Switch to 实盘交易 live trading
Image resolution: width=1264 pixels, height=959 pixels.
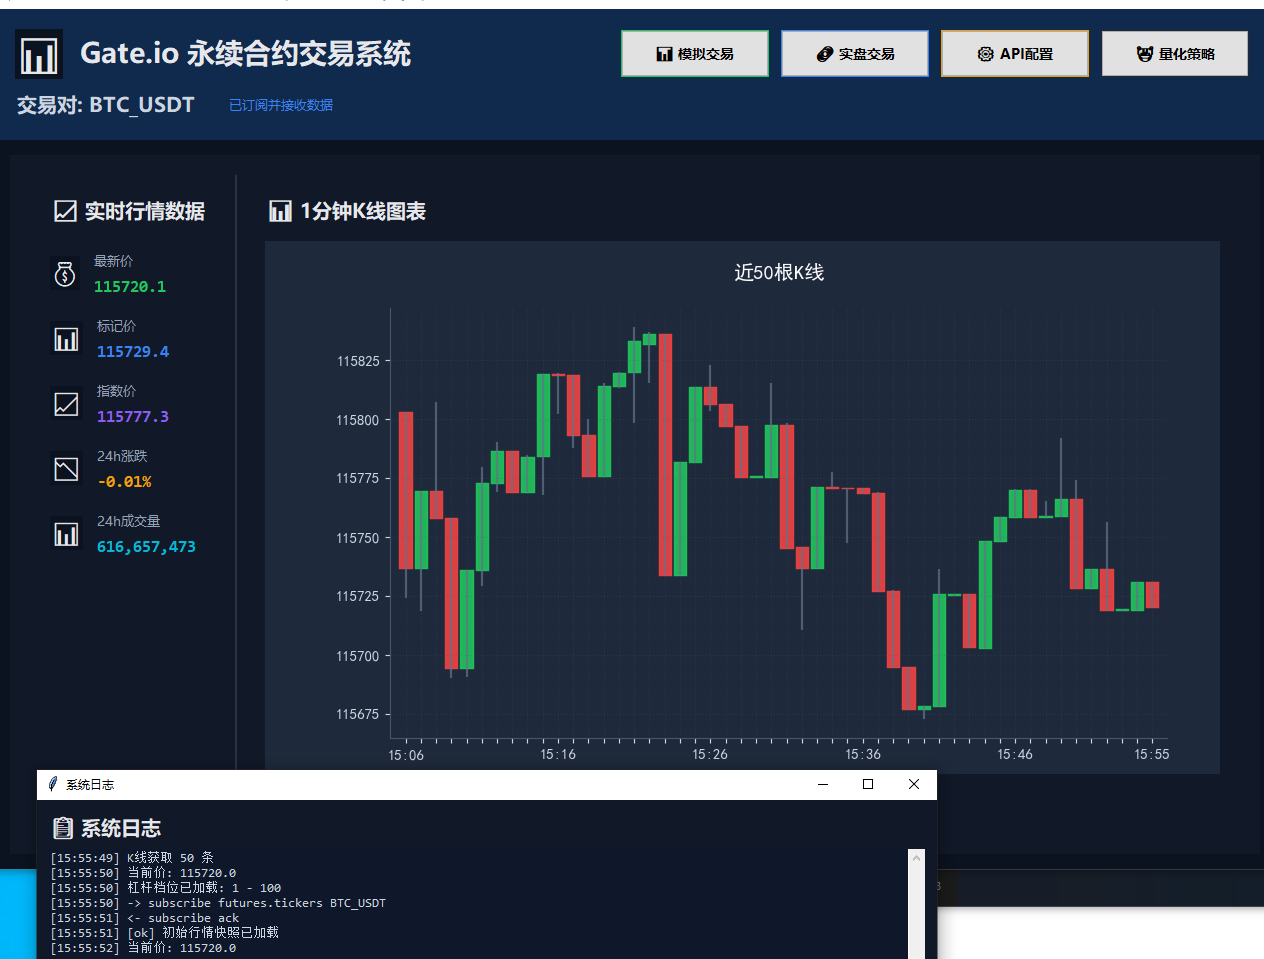tap(854, 54)
